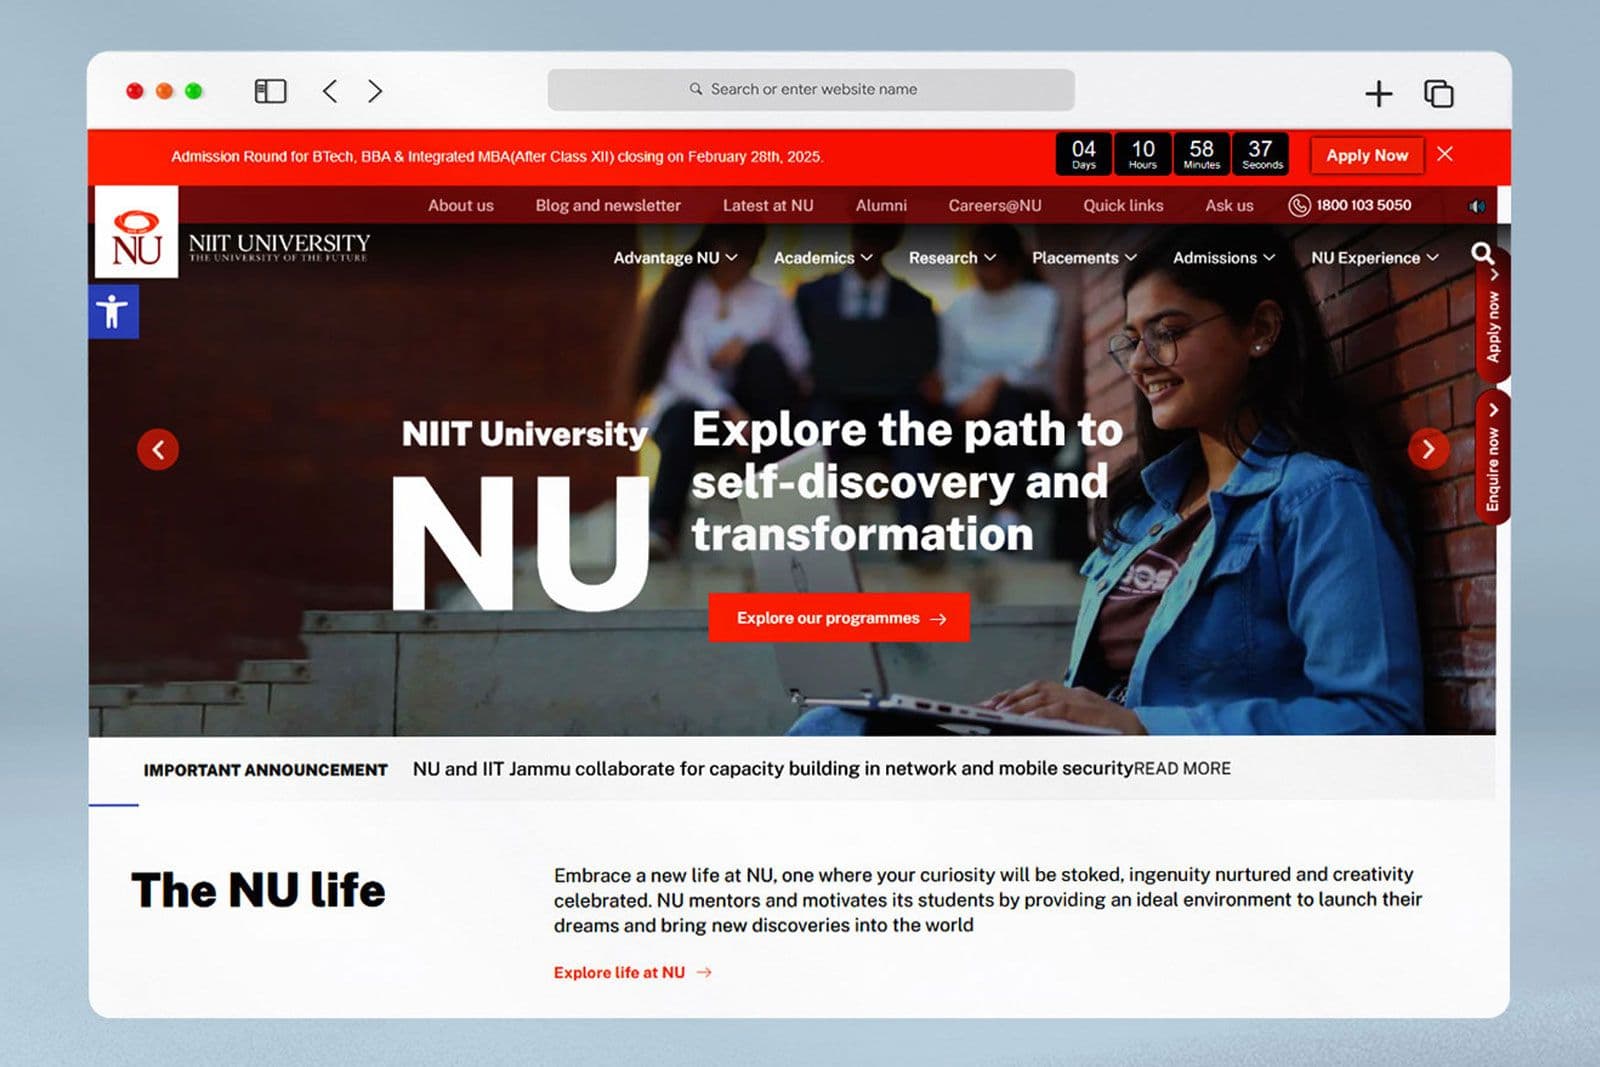The width and height of the screenshot is (1600, 1067).
Task: Click the NIIT UNIVERSITY wordmark
Action: [x=279, y=246]
